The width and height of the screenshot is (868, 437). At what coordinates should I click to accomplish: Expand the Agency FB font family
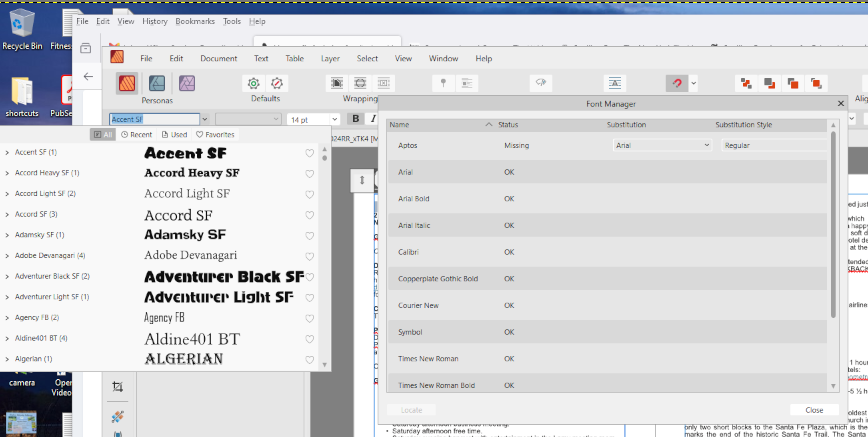coord(7,318)
